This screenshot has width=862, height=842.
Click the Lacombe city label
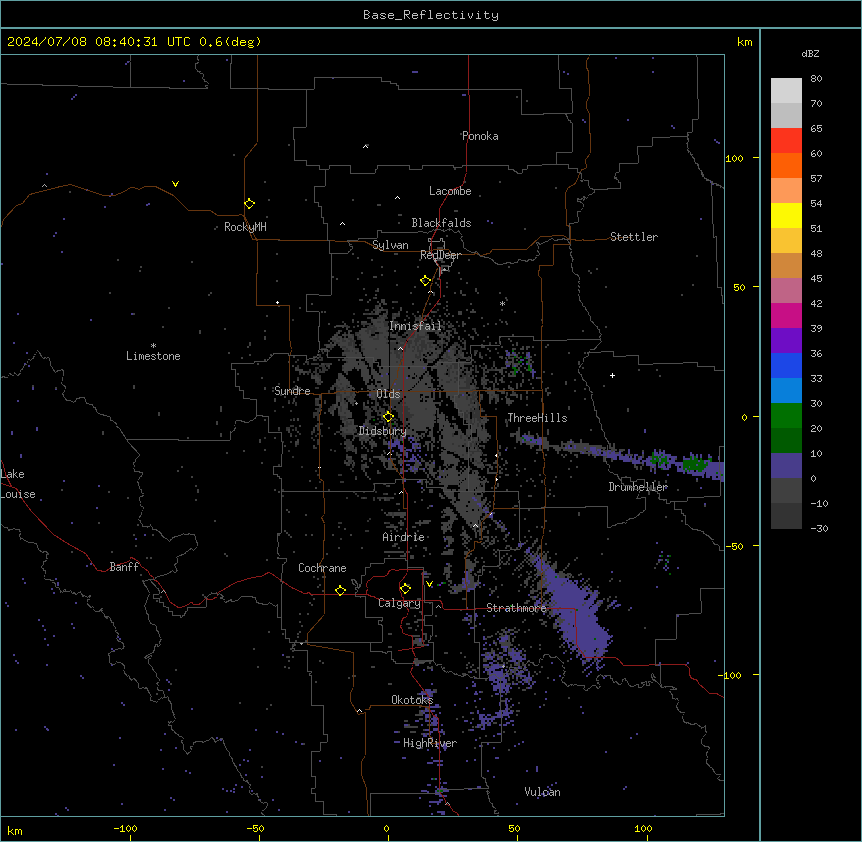click(450, 191)
